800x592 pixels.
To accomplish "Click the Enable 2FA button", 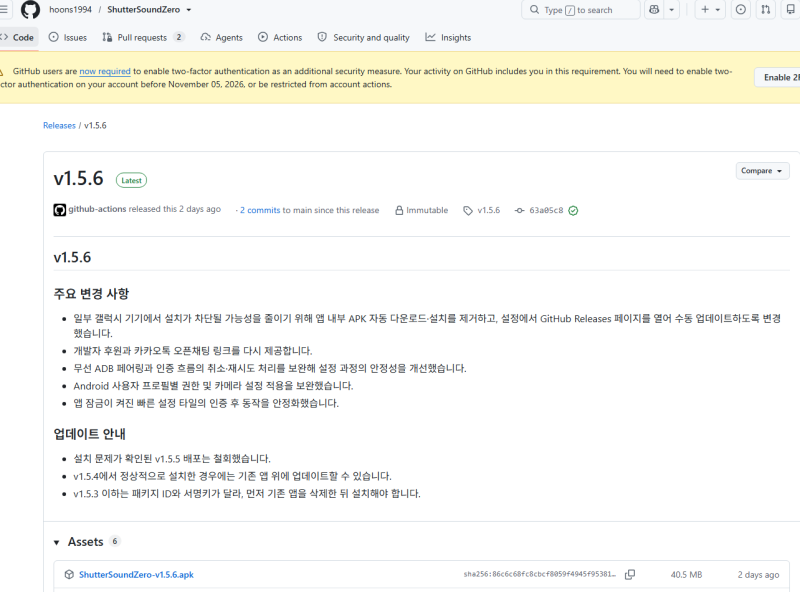I will (x=779, y=77).
